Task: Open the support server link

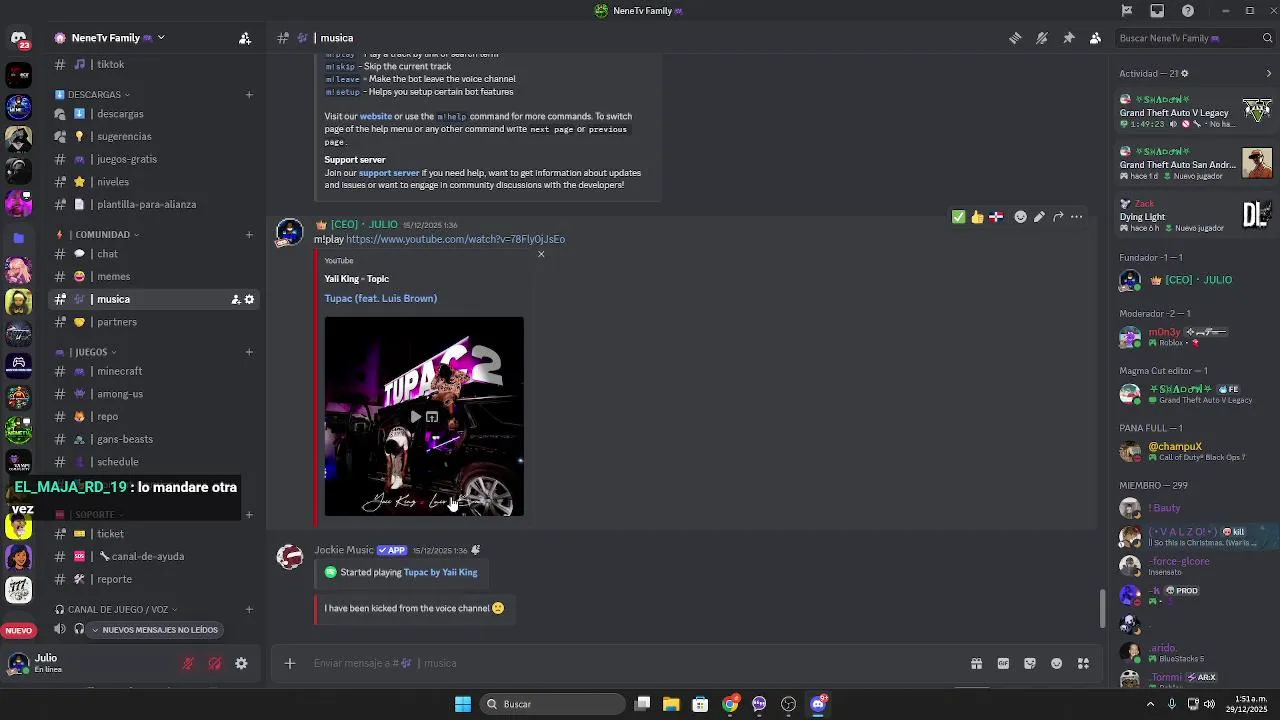Action: tap(389, 173)
